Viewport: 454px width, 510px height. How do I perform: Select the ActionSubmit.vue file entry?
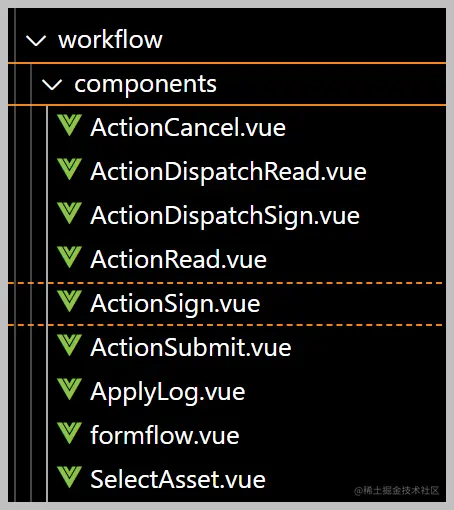[191, 348]
